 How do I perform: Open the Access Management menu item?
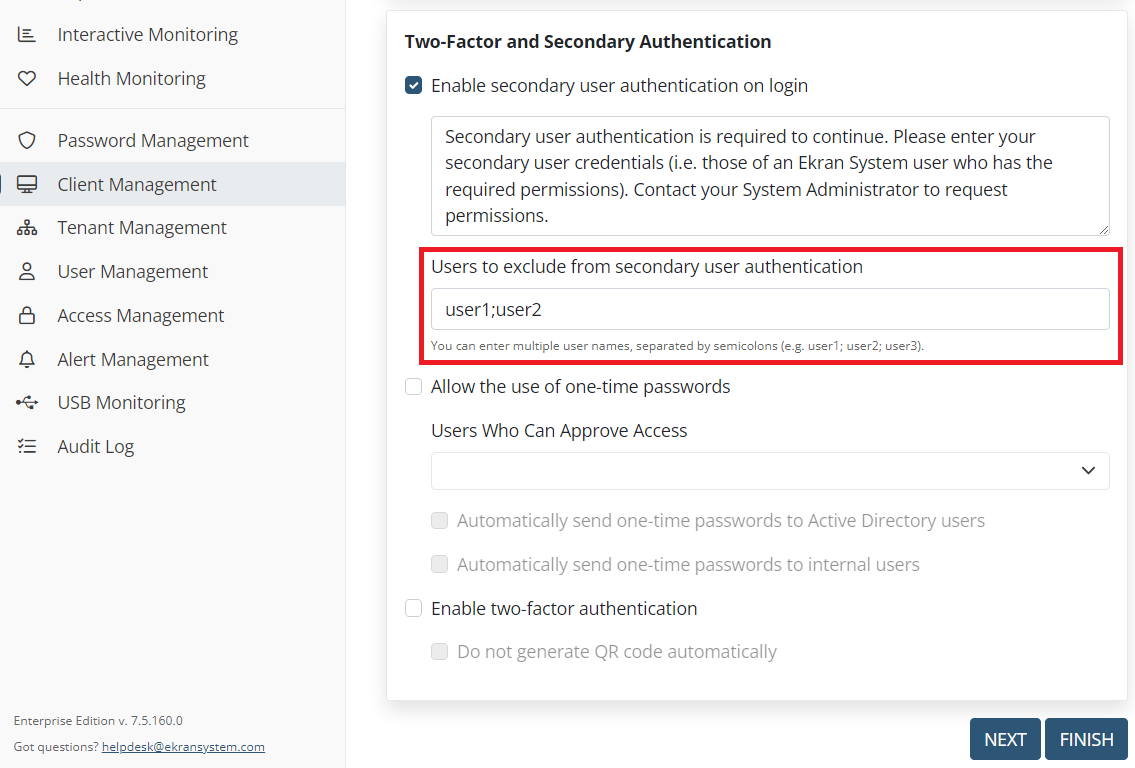pyautogui.click(x=140, y=316)
